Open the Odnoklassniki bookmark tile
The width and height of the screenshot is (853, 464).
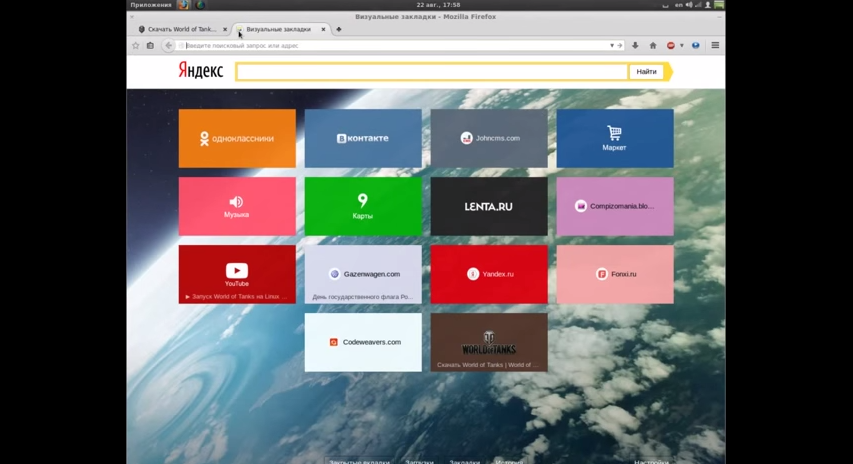tap(237, 138)
